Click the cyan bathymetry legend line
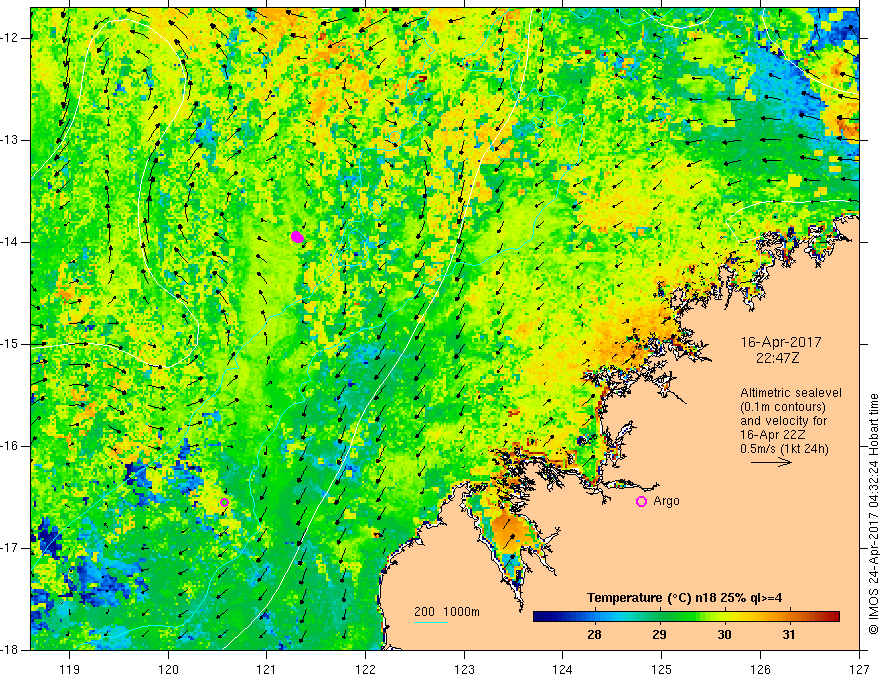880x680 pixels. pos(430,622)
